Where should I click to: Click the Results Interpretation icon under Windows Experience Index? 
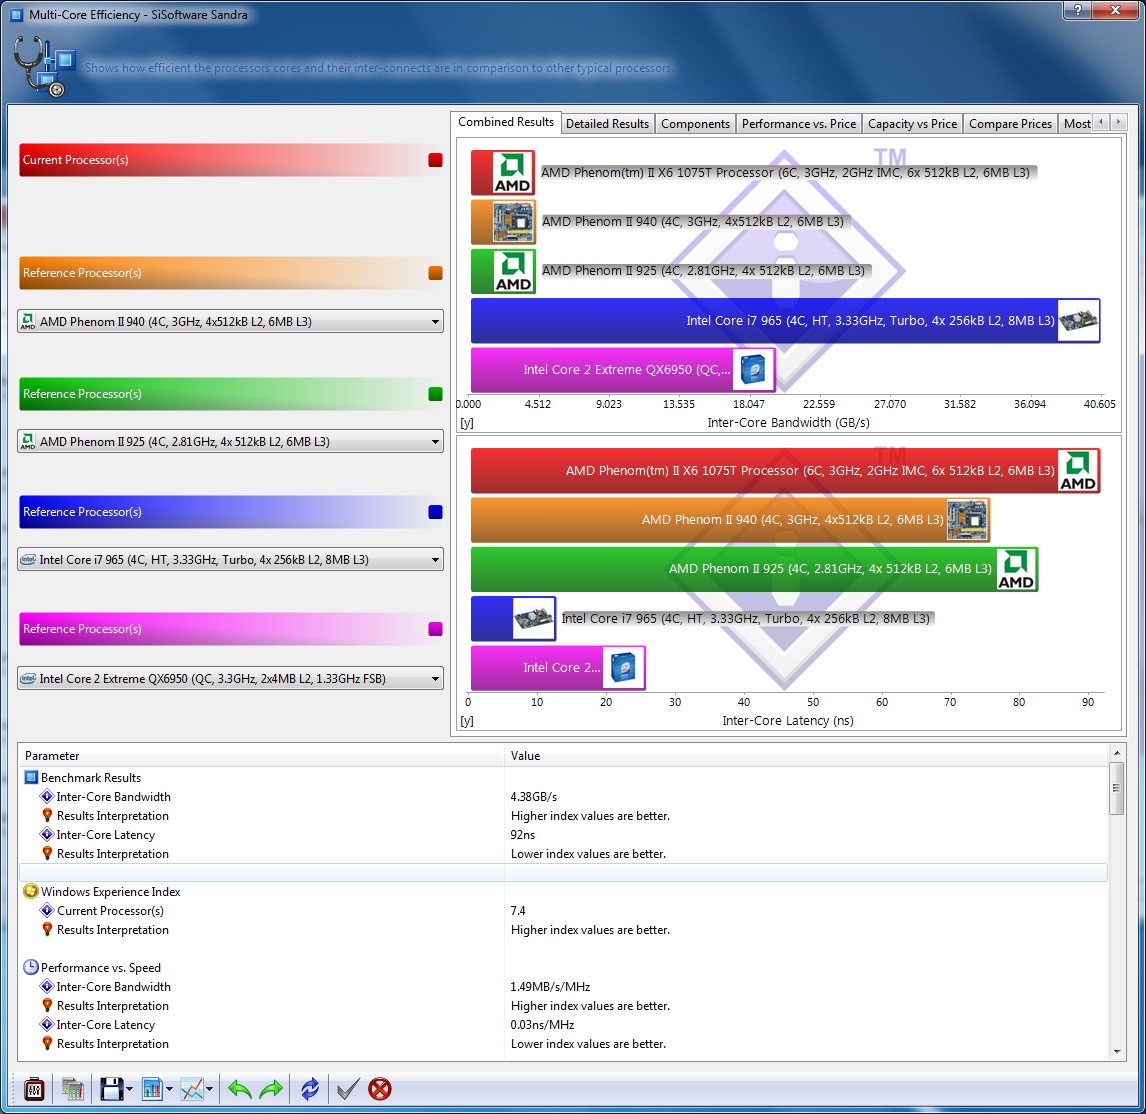tap(48, 930)
